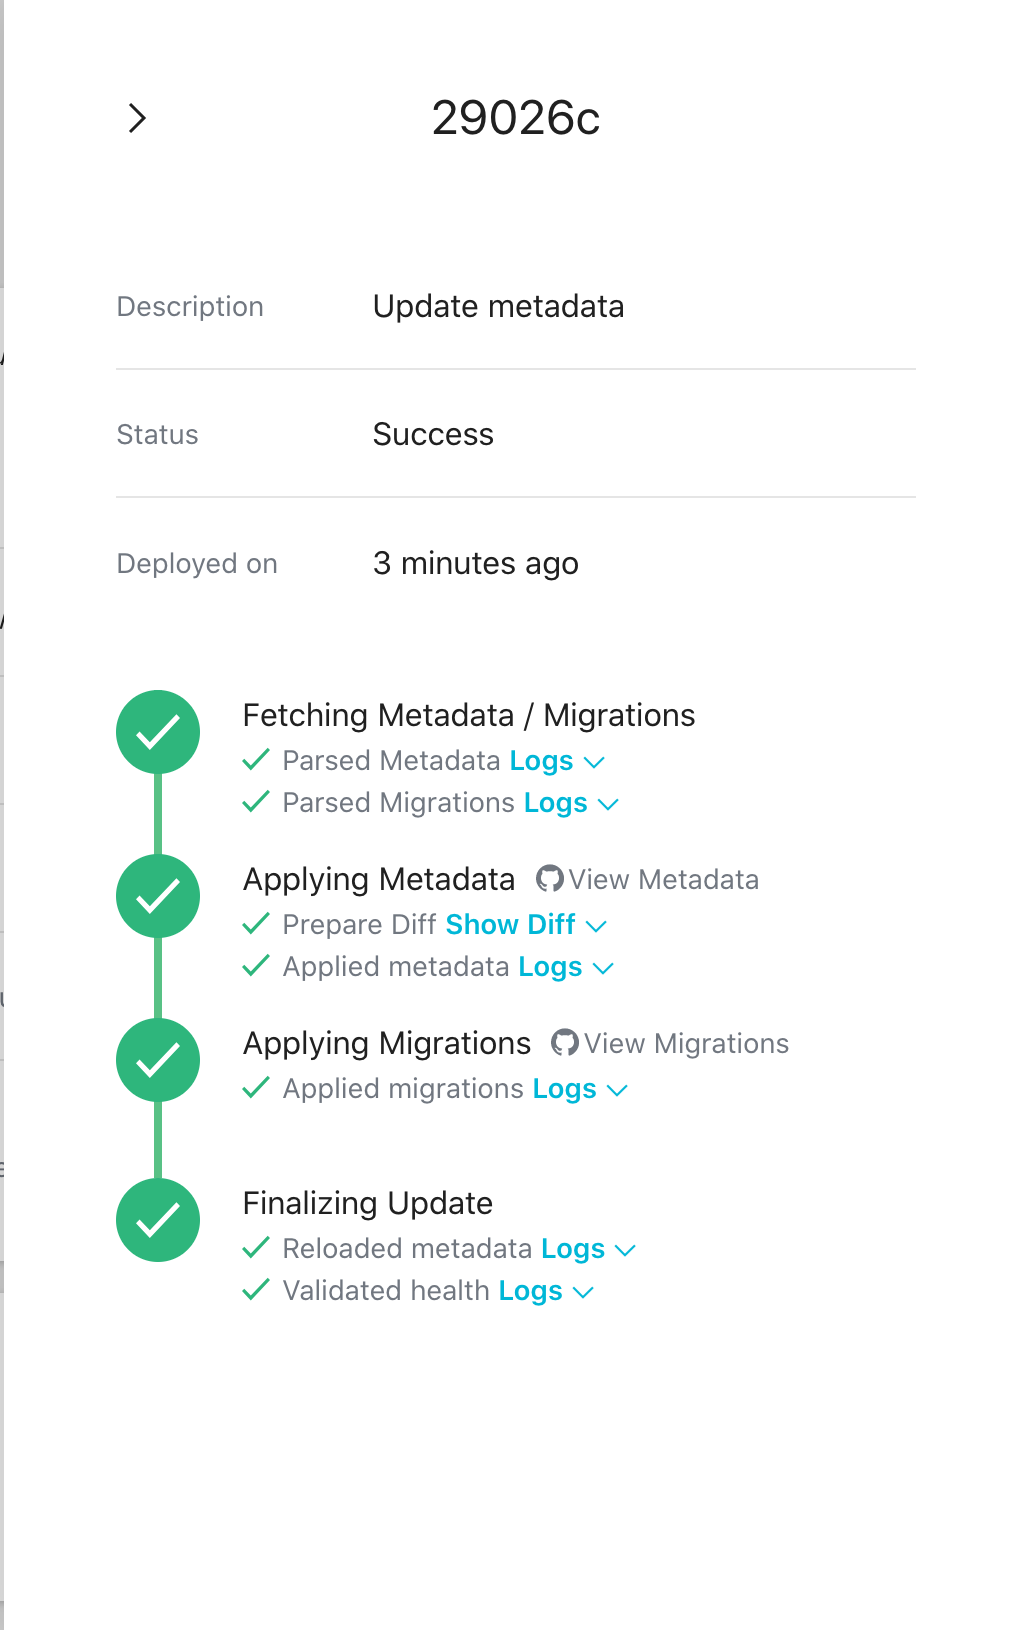Click the success circle for Applying Migrations
1028x1630 pixels.
coord(157,1060)
